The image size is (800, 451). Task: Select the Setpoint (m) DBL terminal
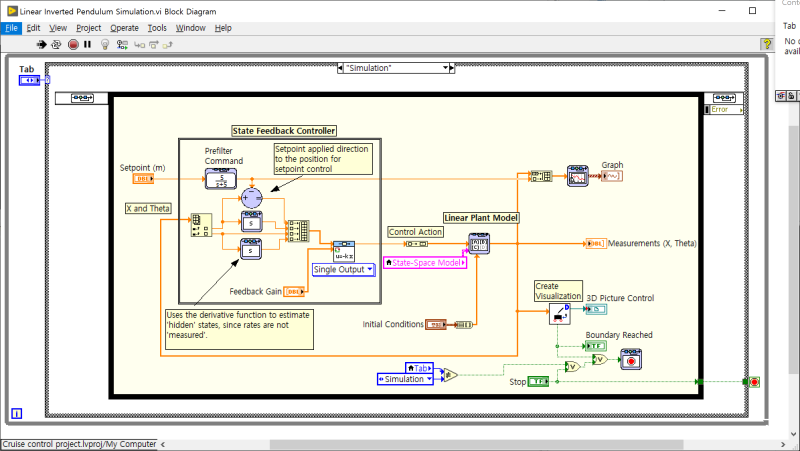coord(143,179)
